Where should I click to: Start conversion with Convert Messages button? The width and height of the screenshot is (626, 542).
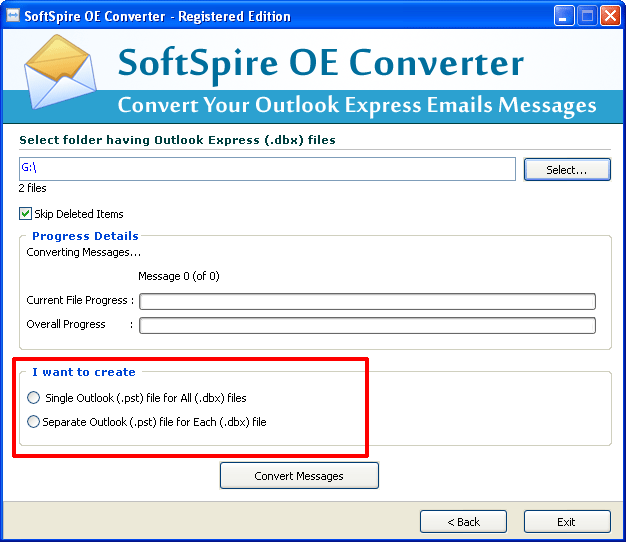pyautogui.click(x=299, y=475)
